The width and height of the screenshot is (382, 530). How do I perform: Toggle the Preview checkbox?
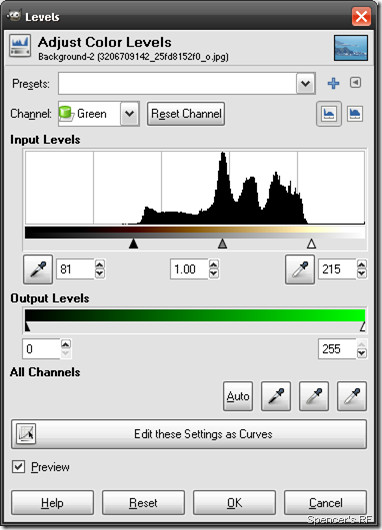pyautogui.click(x=18, y=467)
